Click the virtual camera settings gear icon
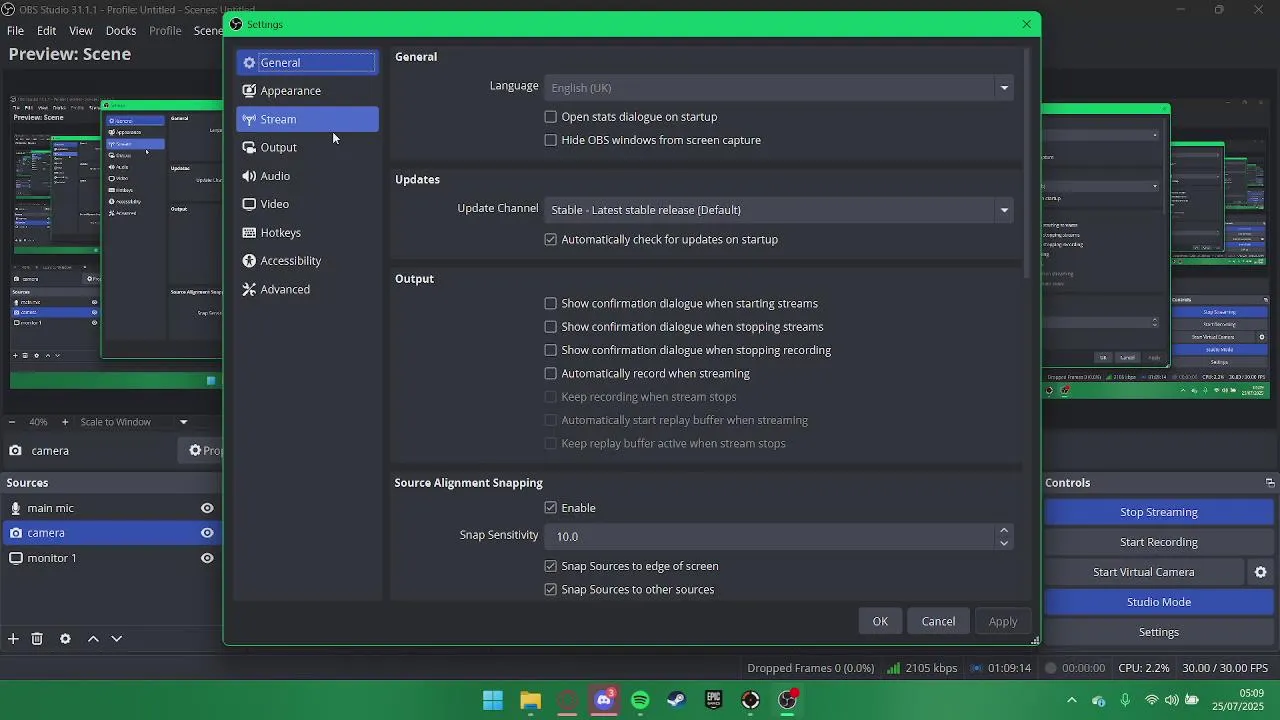 1260,572
